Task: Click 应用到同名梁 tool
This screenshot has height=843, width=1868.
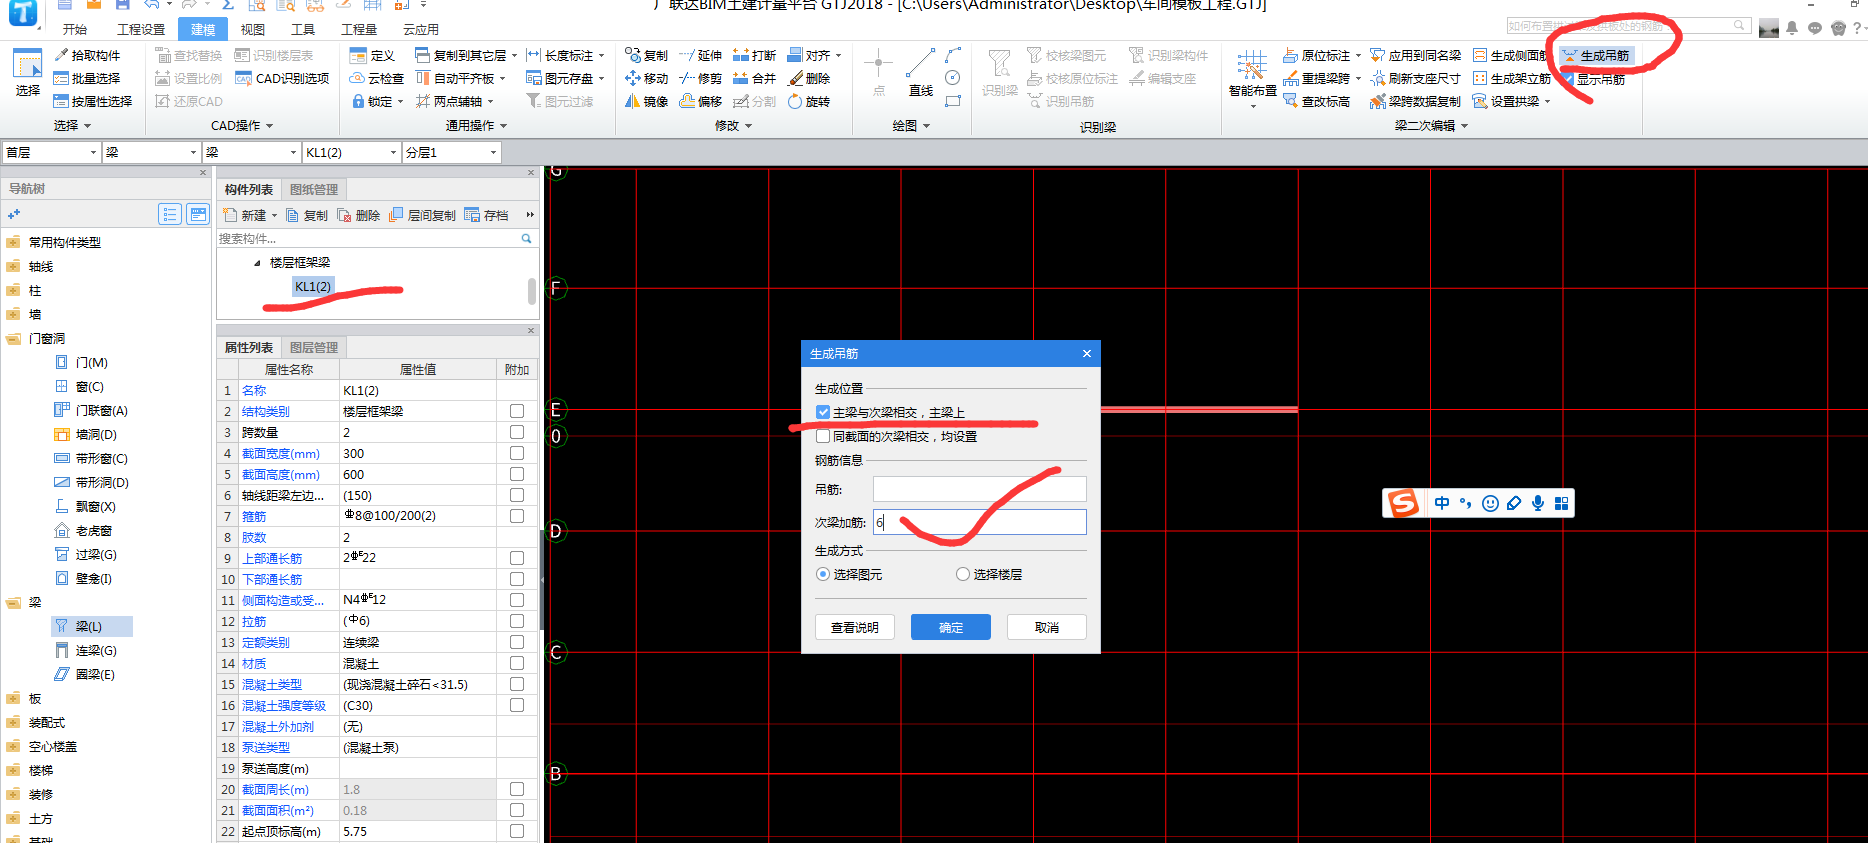Action: point(1415,55)
